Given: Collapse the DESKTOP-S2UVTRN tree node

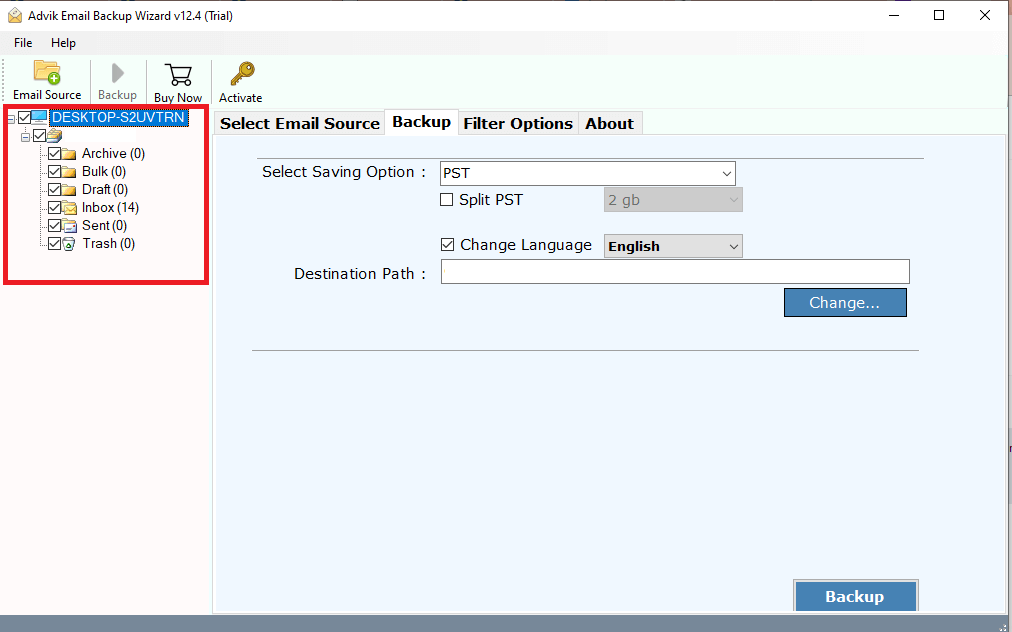Looking at the screenshot, I should 10,119.
